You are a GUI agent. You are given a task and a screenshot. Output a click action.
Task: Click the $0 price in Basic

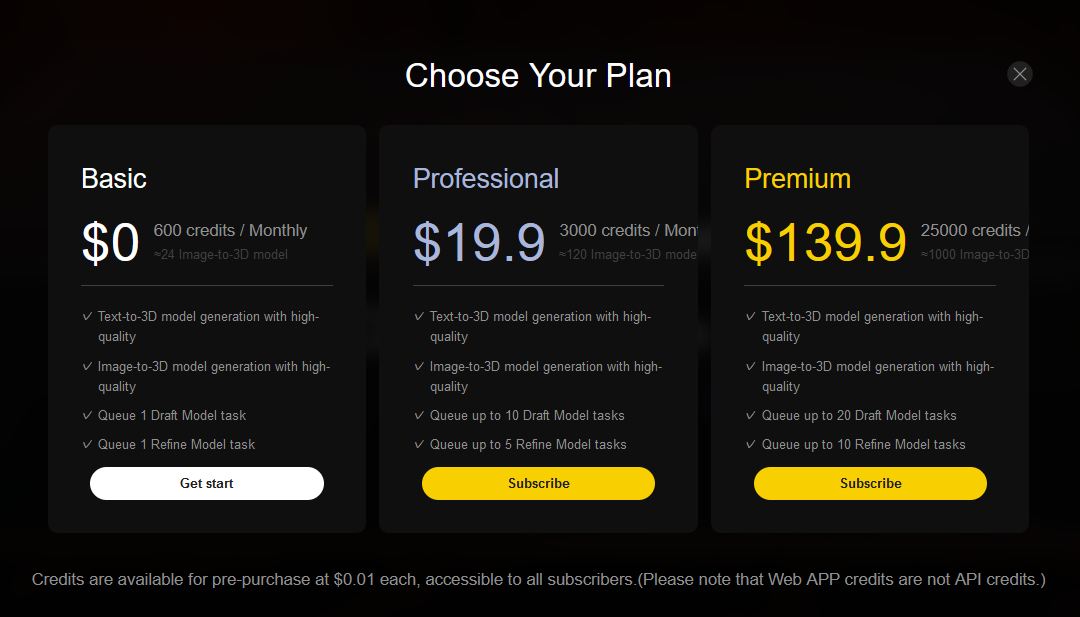point(110,243)
